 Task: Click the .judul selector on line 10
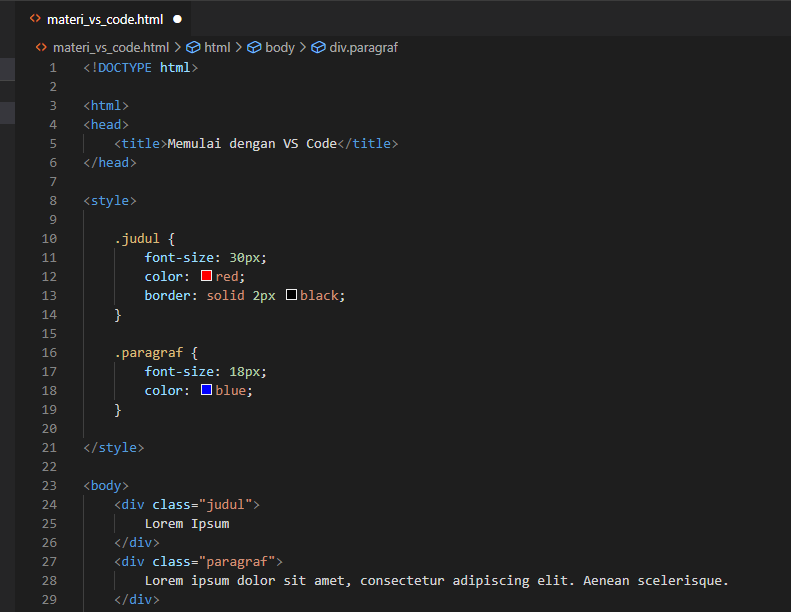[x=137, y=239]
